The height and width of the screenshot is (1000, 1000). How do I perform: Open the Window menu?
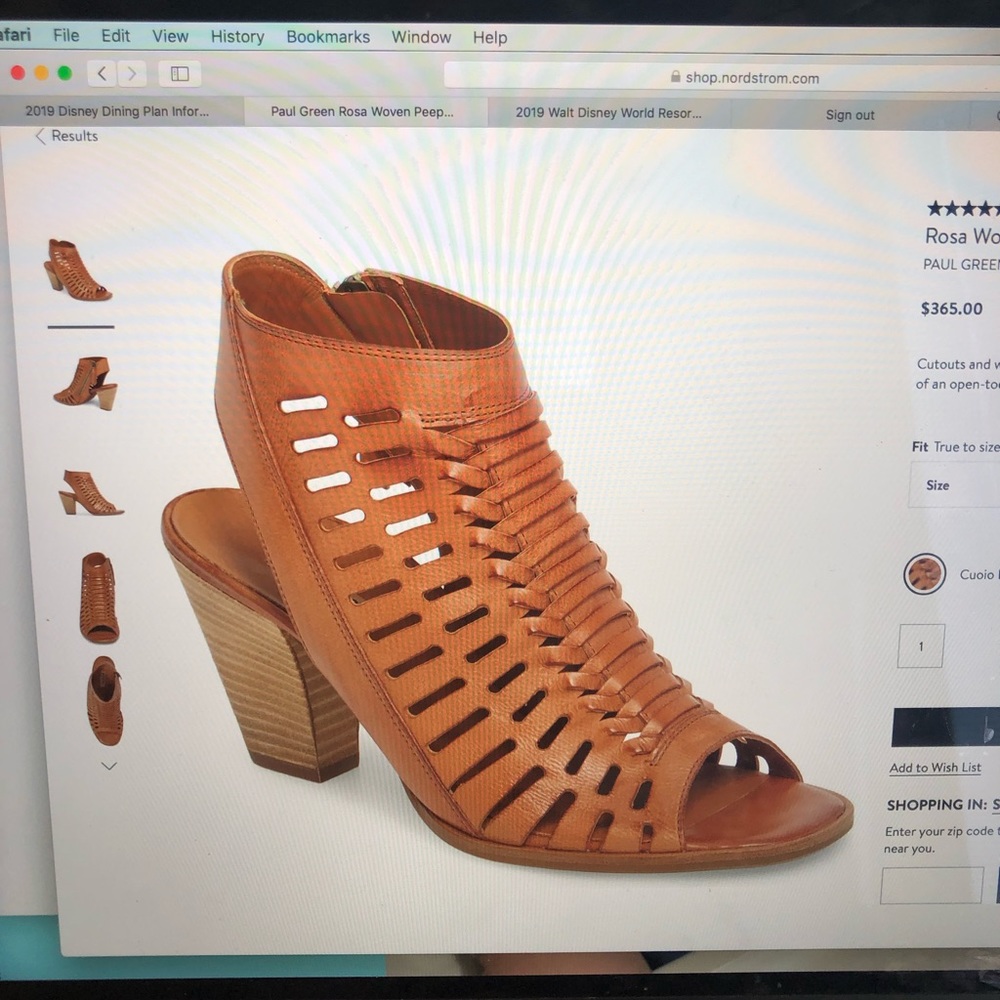tap(421, 38)
